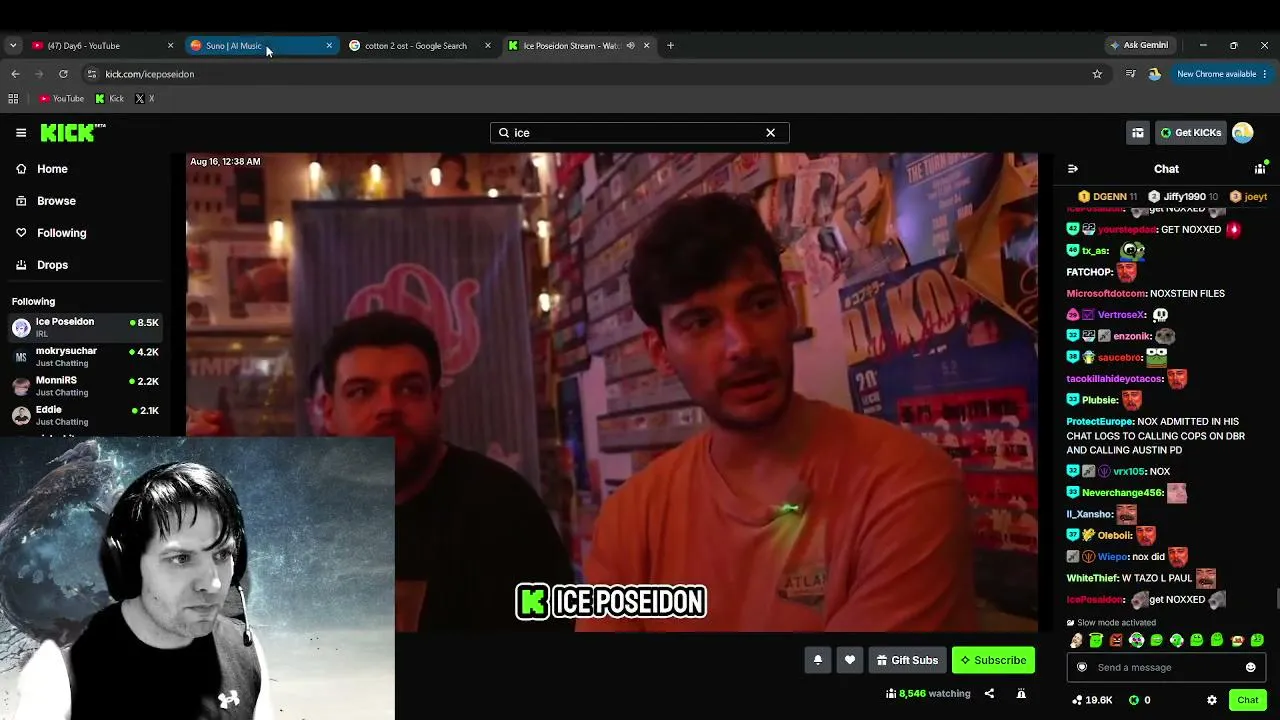The height and width of the screenshot is (720, 1280).
Task: Follow the channel with the heart icon
Action: tap(850, 660)
